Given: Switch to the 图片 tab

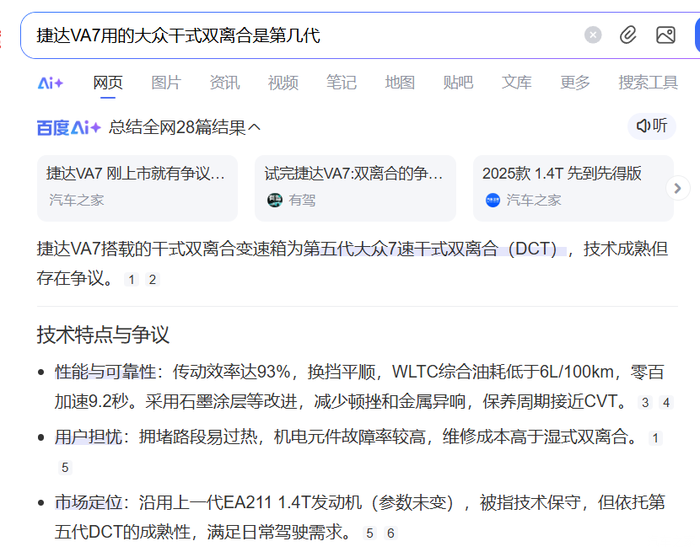Looking at the screenshot, I should point(166,83).
